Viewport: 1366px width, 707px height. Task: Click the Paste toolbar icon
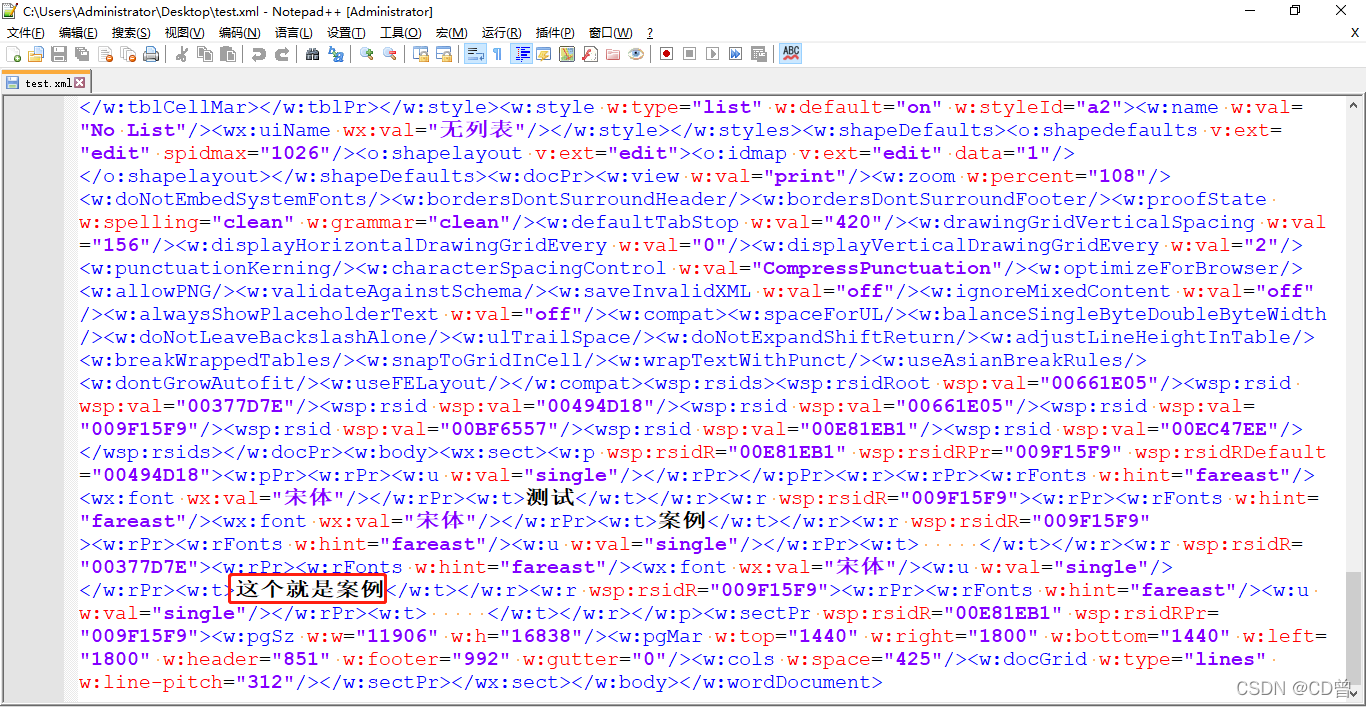tap(227, 54)
